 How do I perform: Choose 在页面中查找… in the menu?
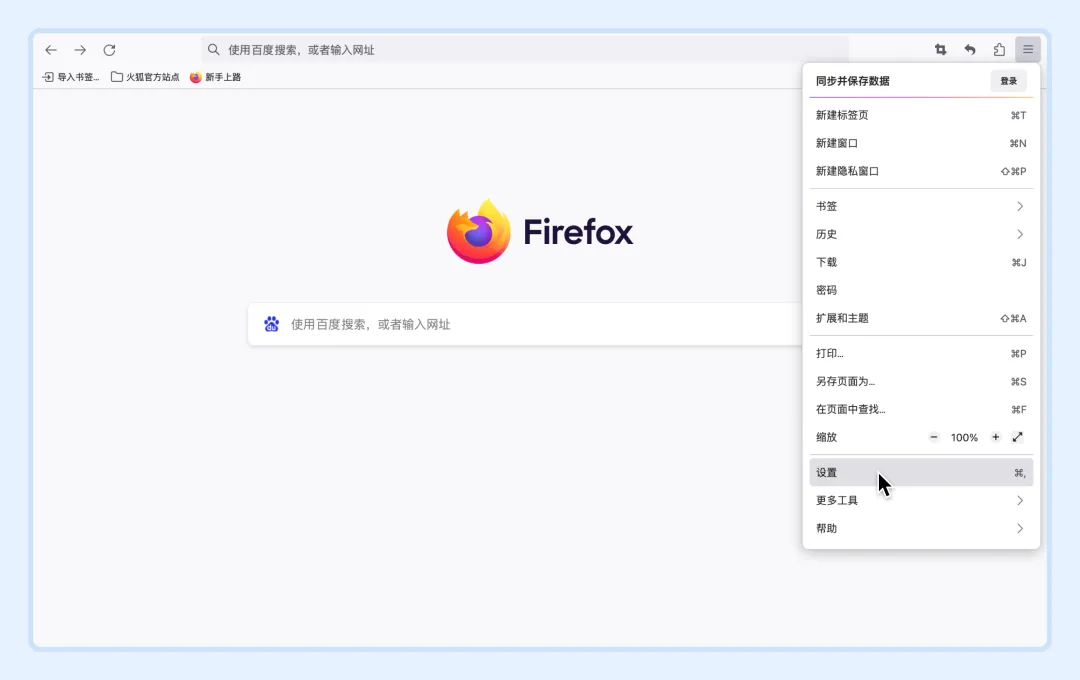pos(921,409)
